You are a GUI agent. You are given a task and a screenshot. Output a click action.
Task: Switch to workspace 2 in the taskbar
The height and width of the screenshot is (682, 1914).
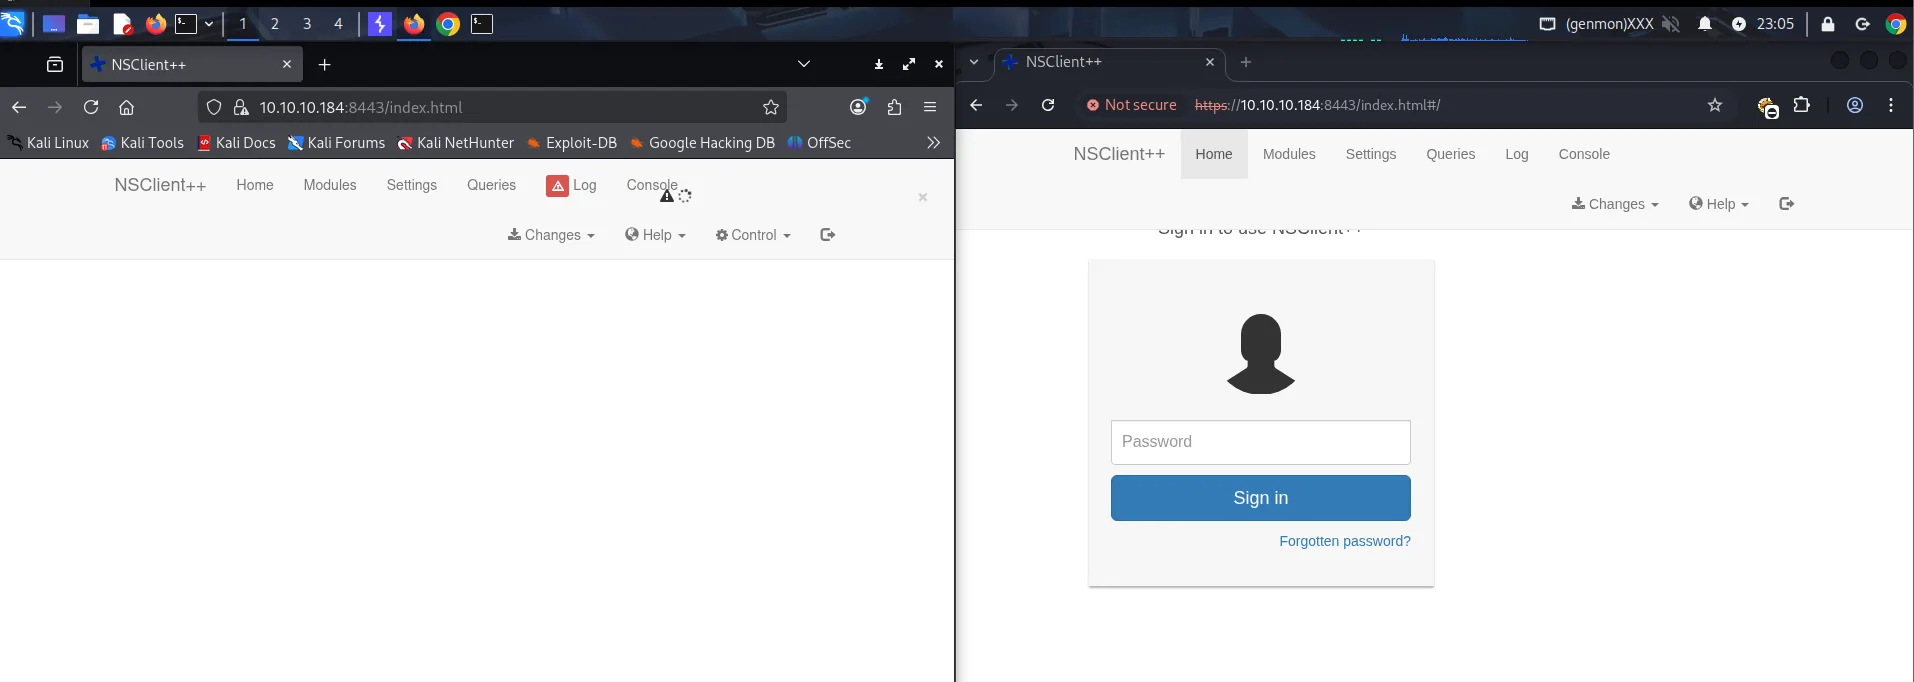tap(275, 24)
